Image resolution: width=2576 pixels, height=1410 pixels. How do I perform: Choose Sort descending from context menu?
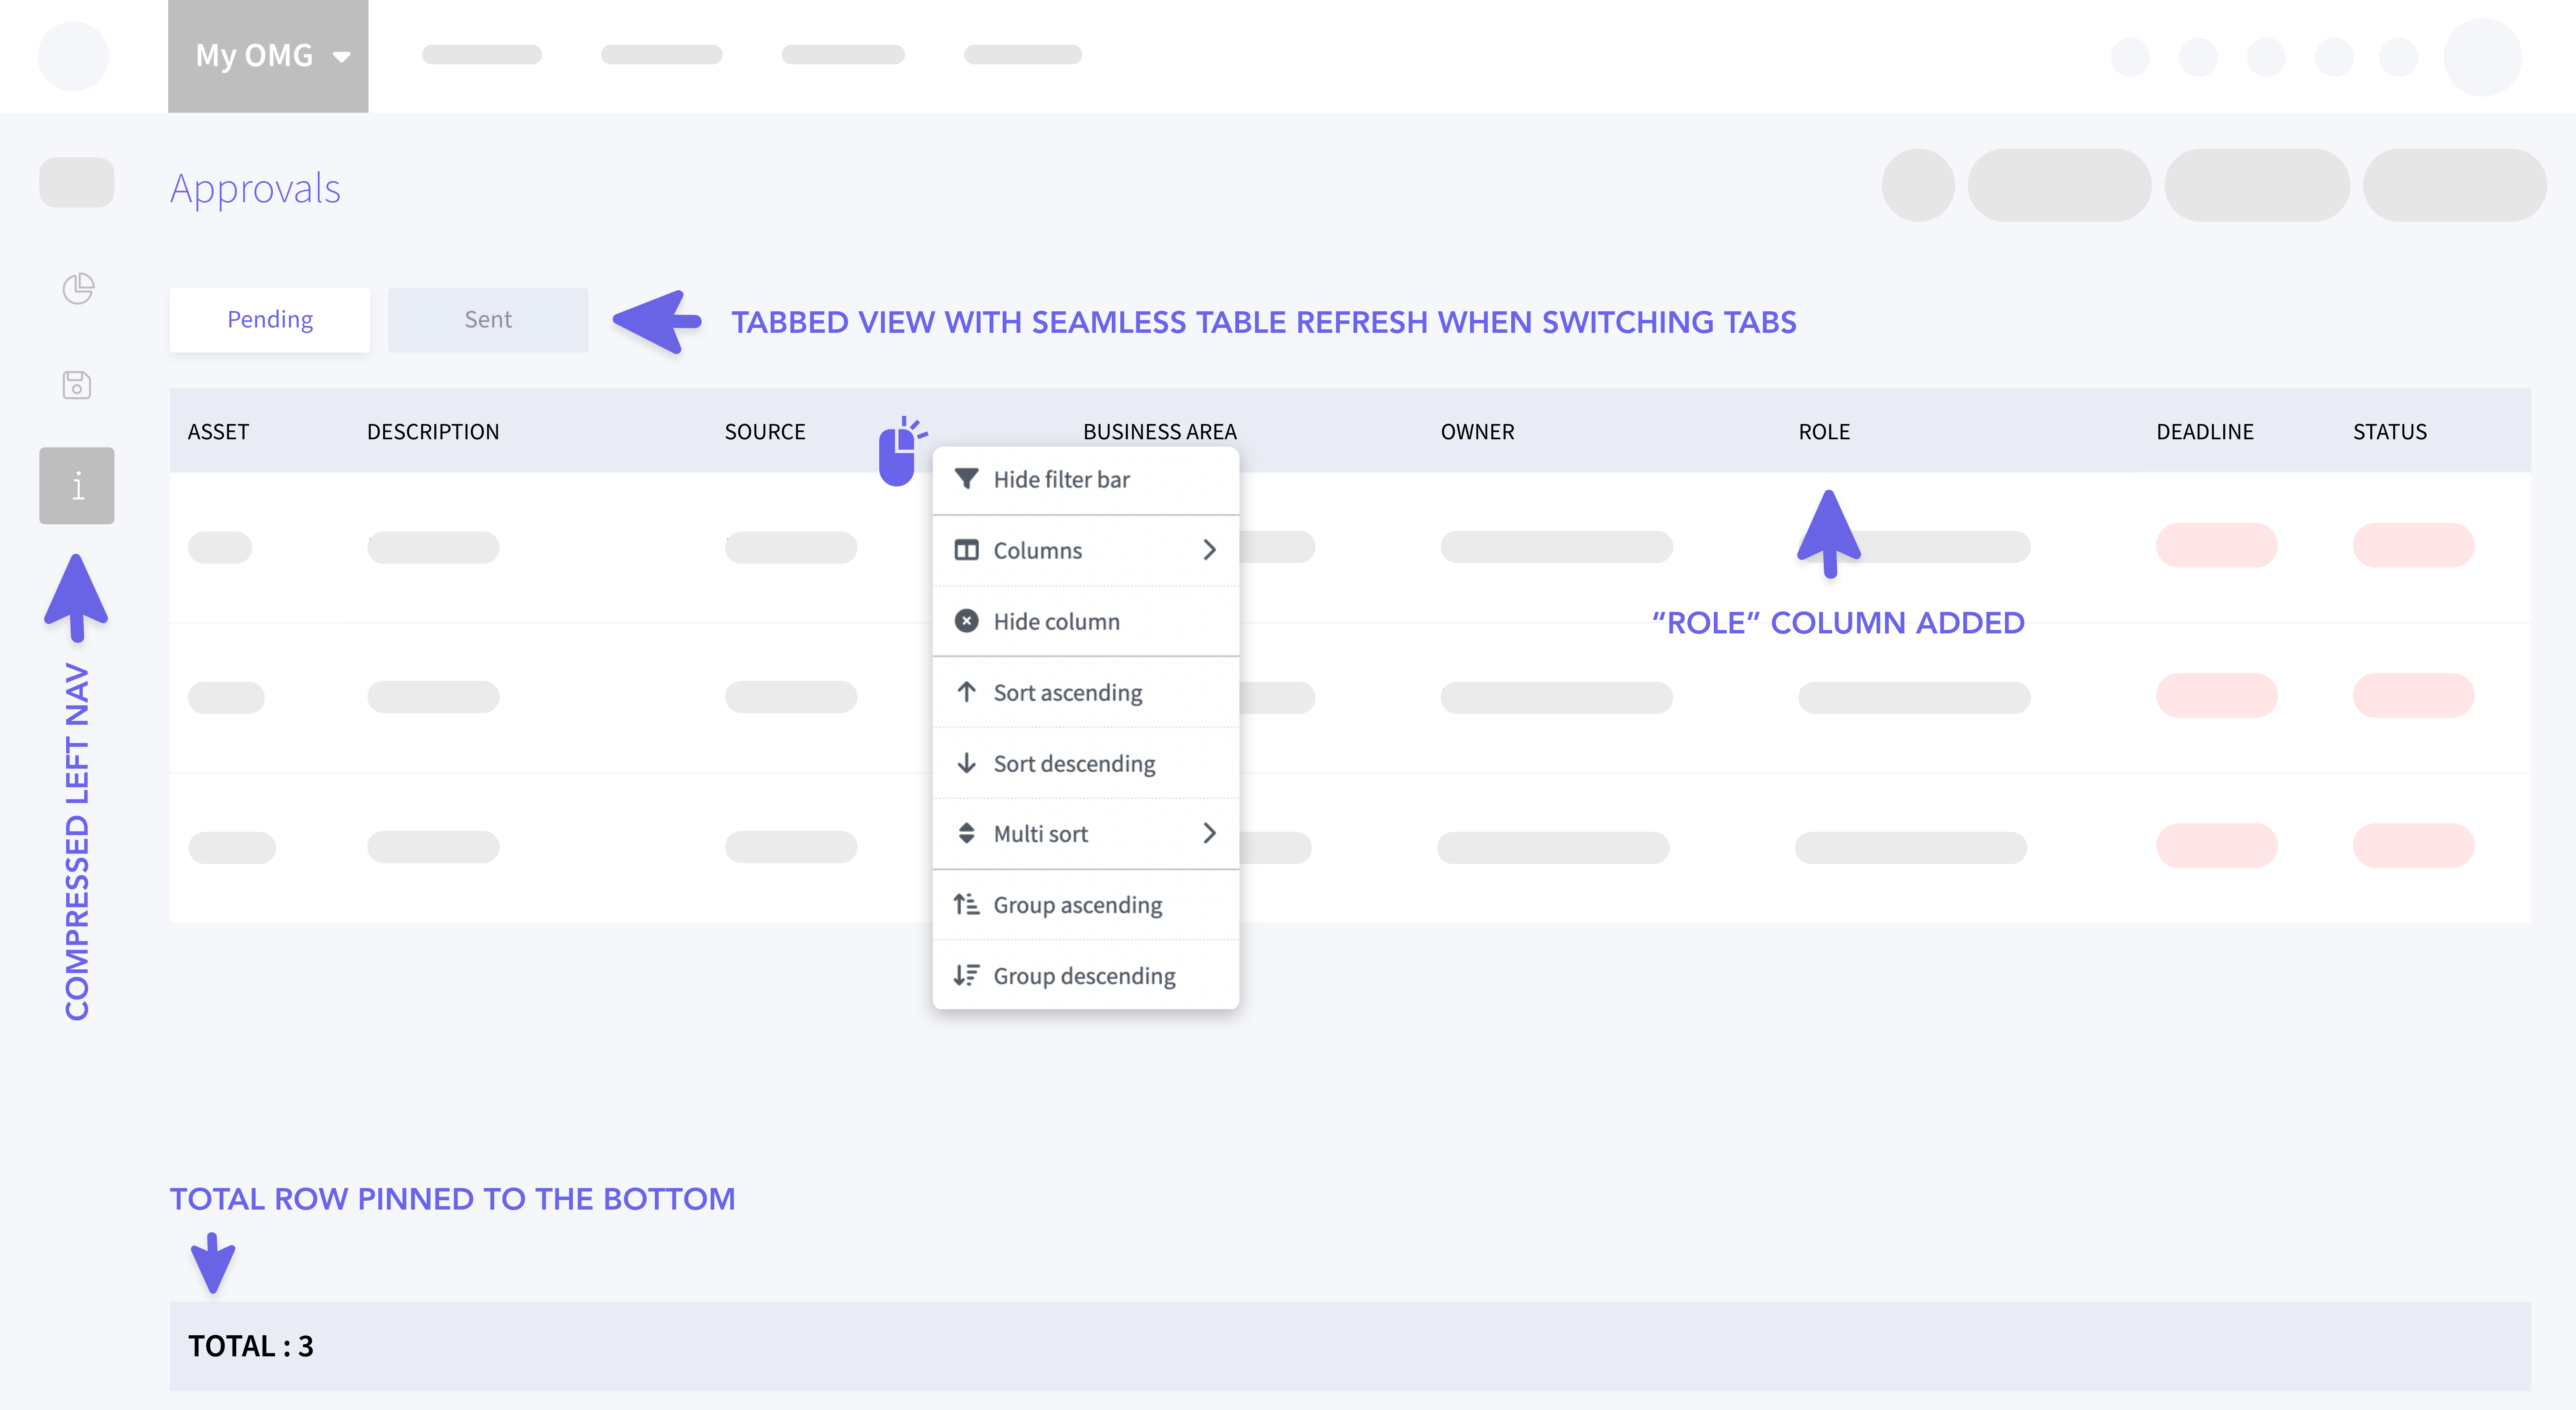(1074, 763)
